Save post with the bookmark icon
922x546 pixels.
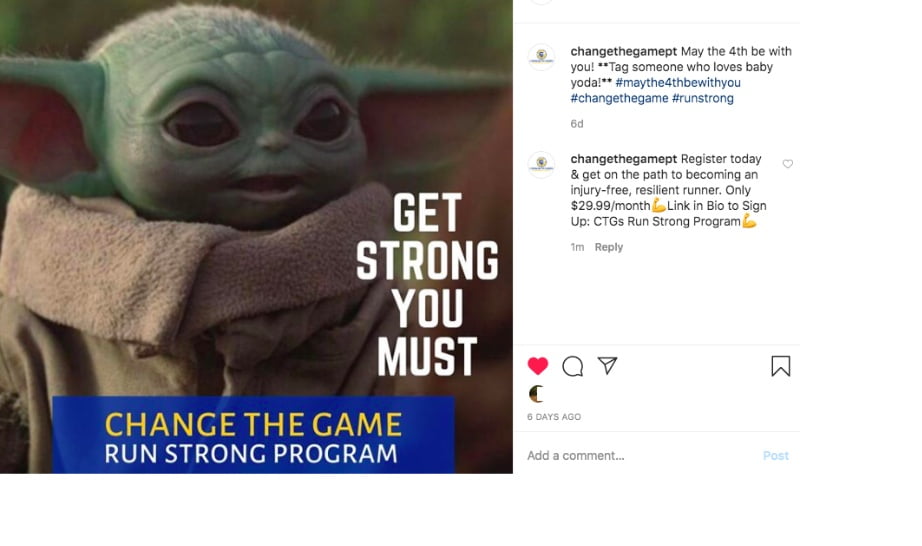click(x=780, y=366)
